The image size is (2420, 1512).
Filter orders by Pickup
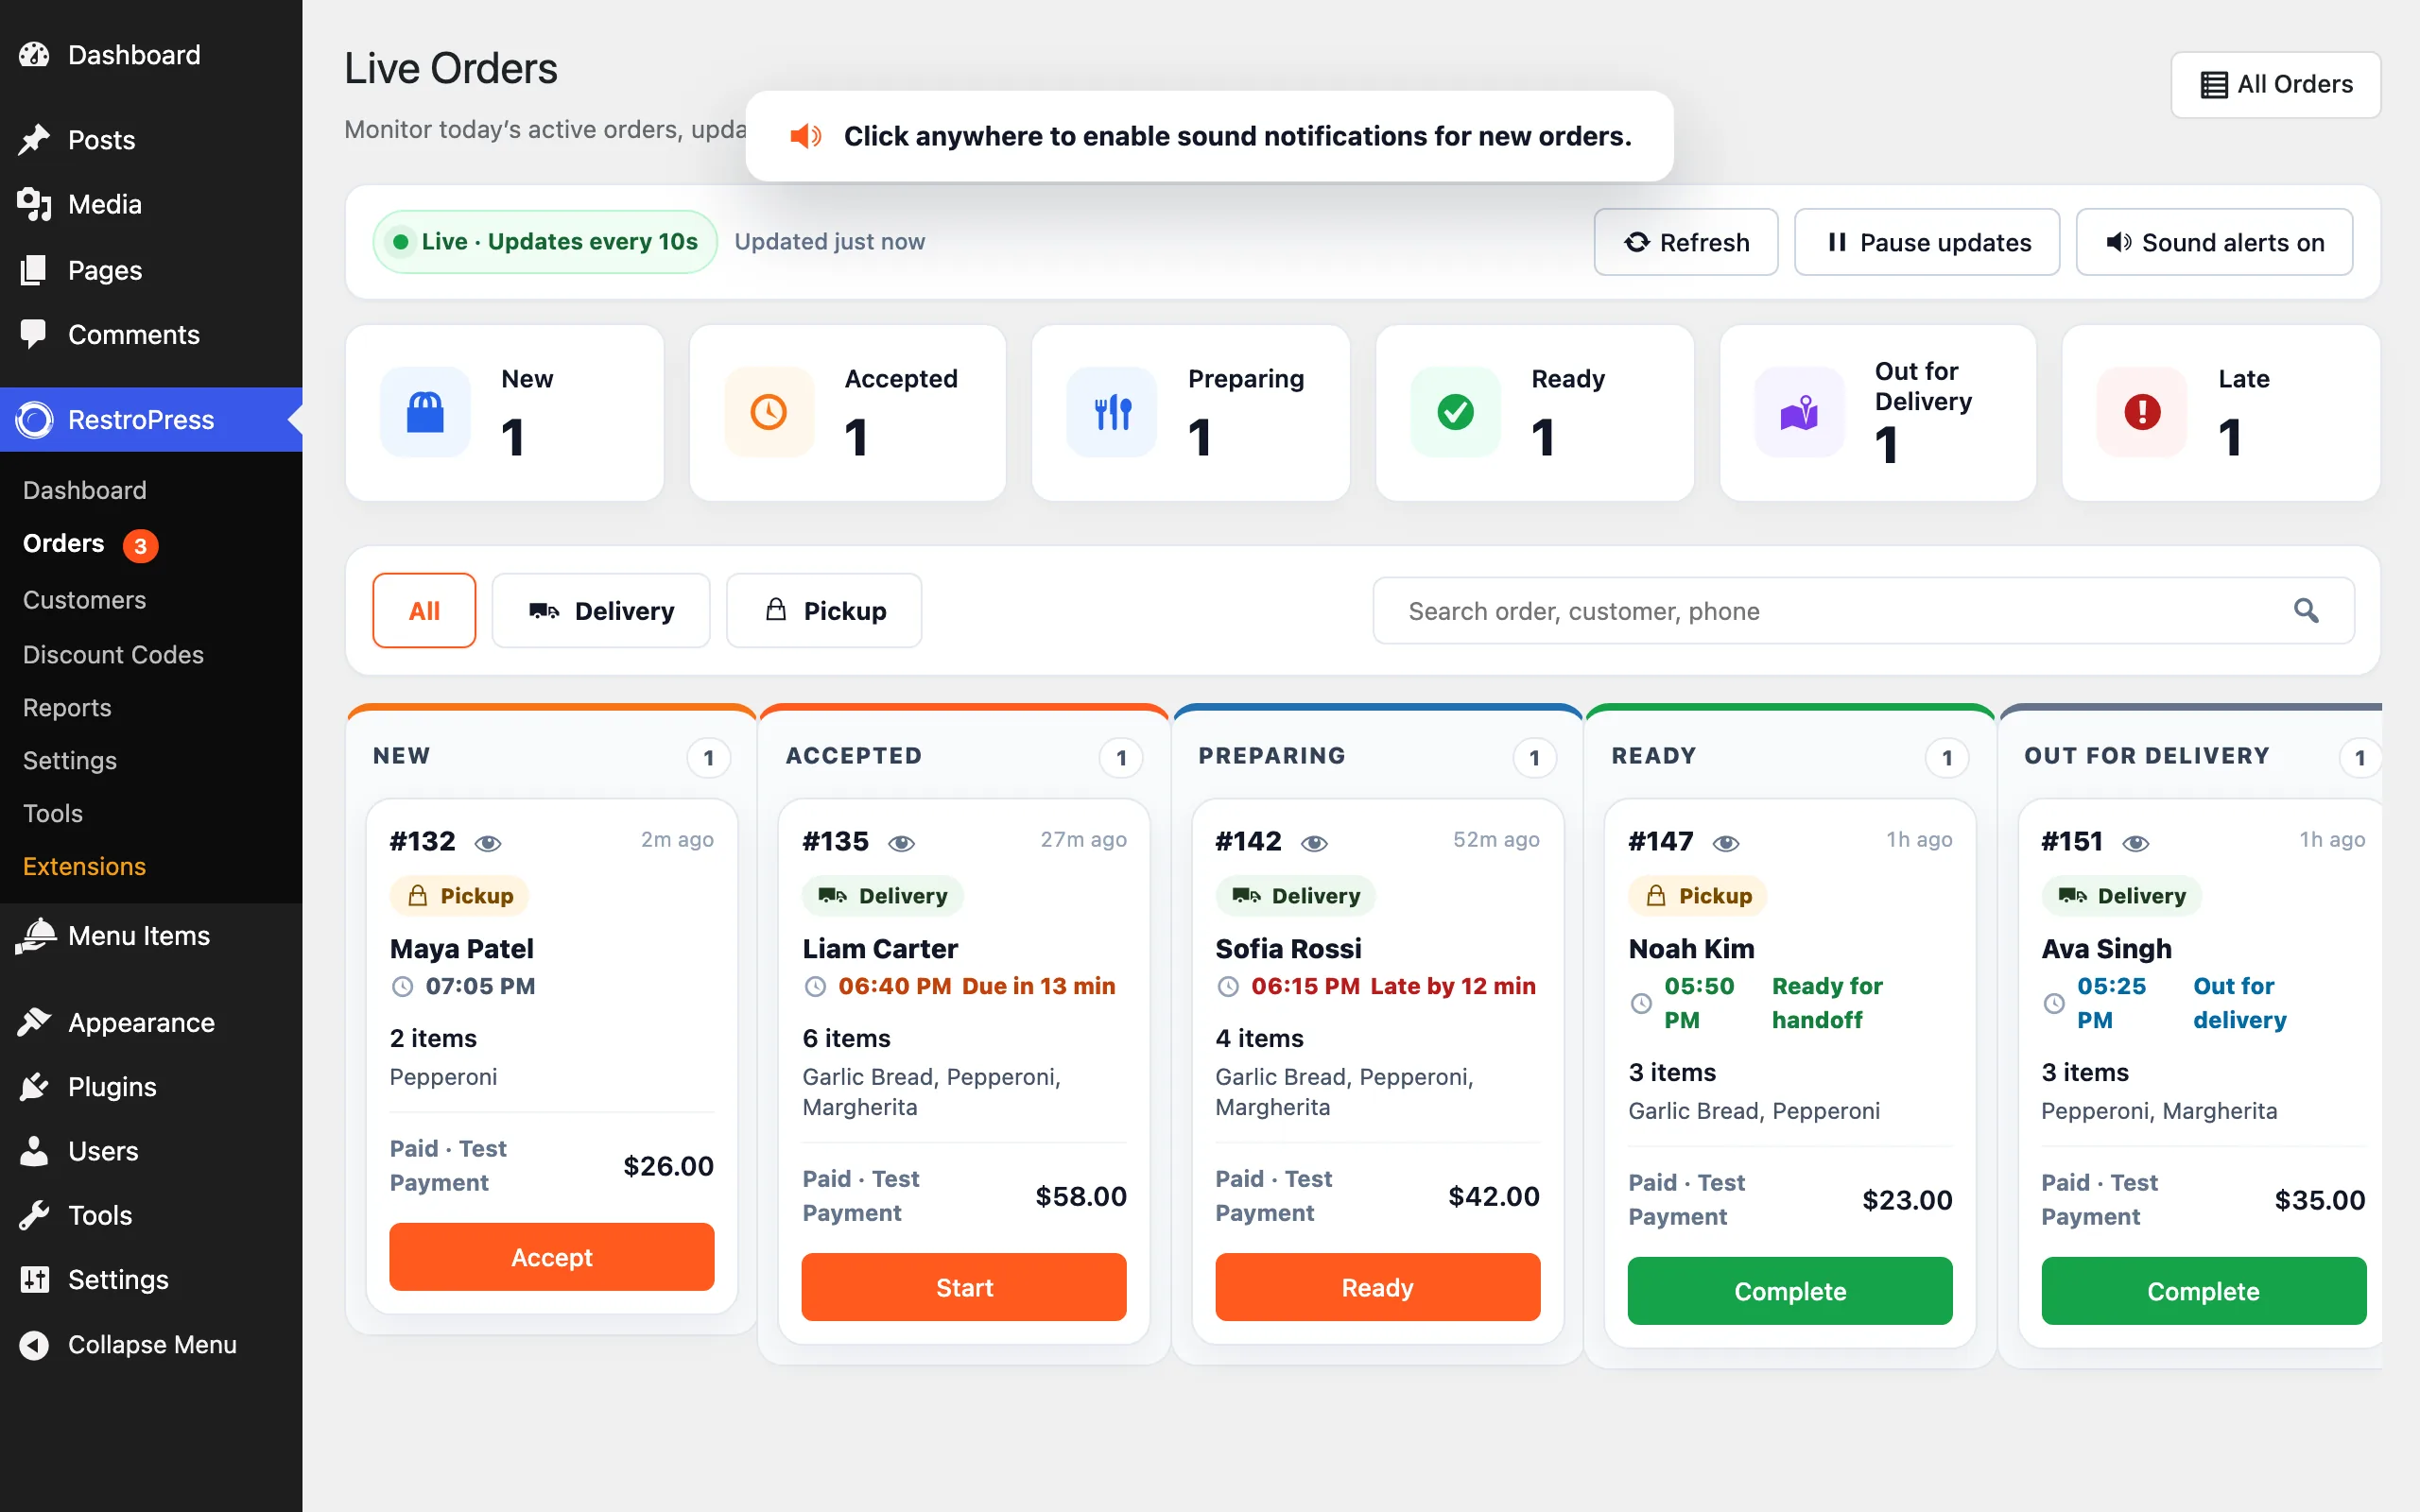click(824, 610)
